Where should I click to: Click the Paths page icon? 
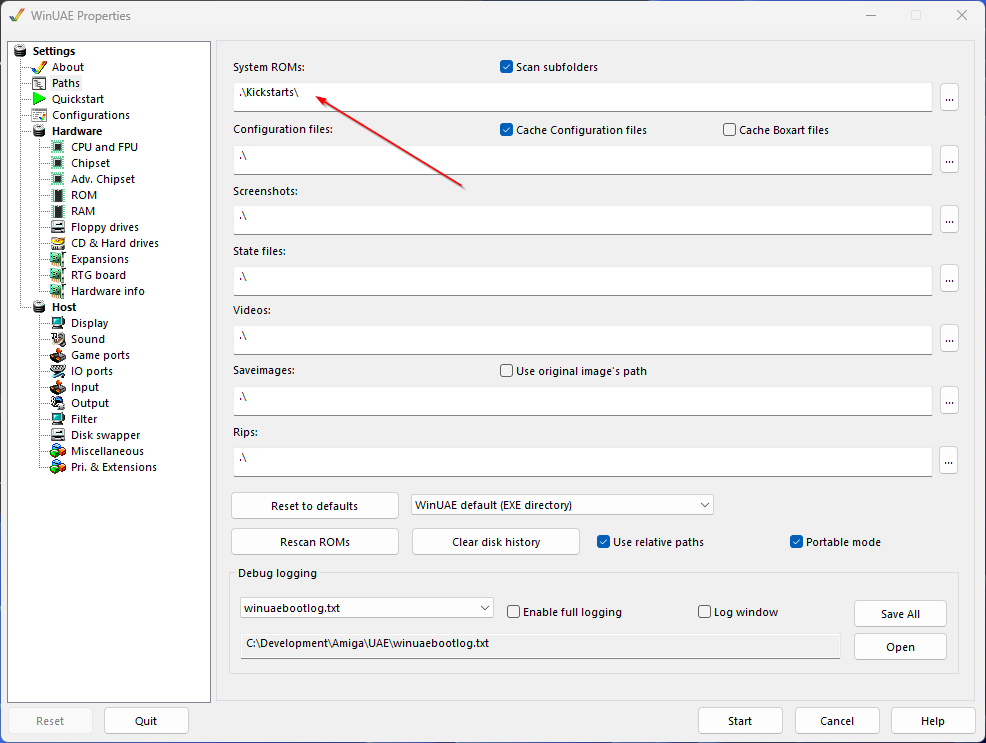point(39,83)
